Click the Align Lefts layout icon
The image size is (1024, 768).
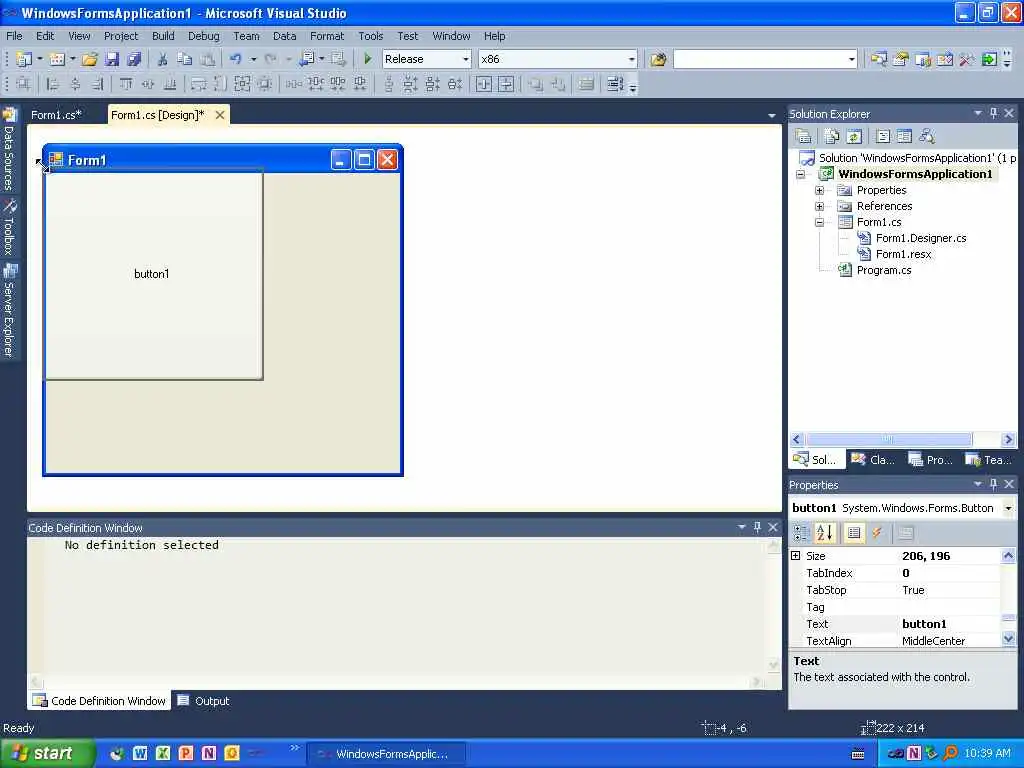54,84
